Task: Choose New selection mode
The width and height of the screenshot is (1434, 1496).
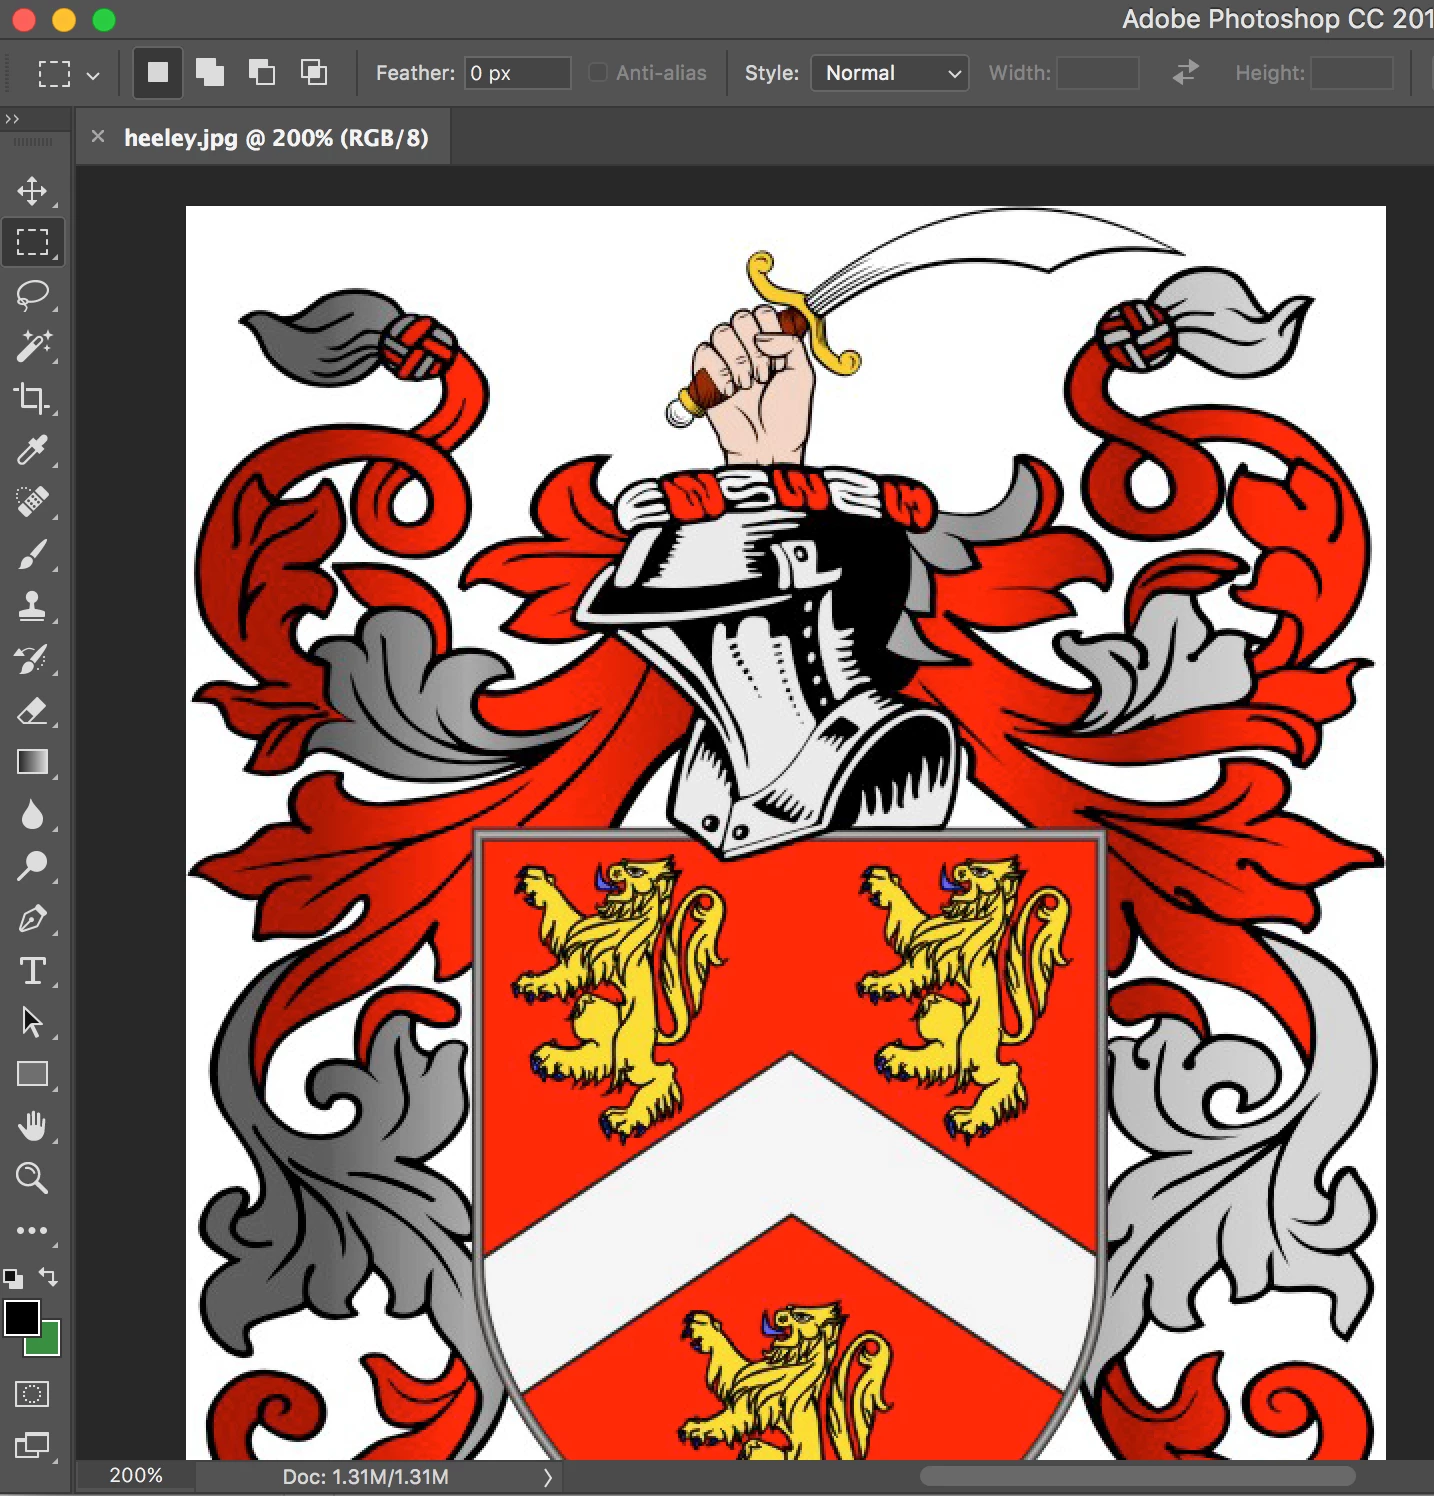Action: tap(158, 72)
